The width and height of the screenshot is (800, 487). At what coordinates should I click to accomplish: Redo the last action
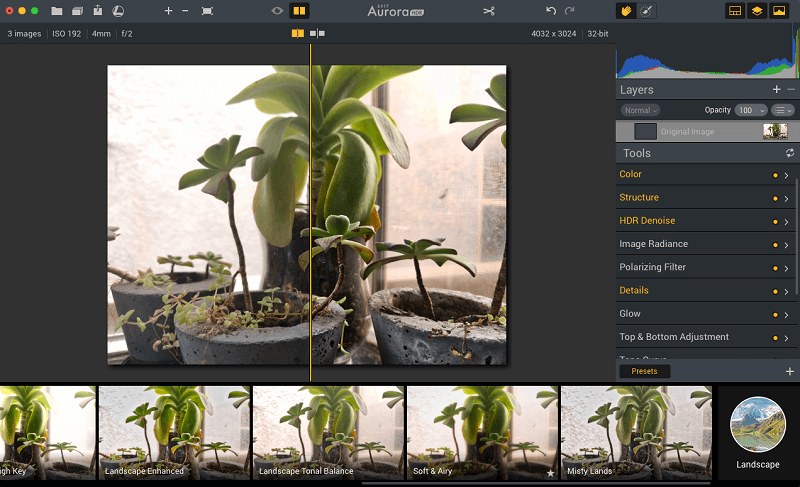coord(569,10)
